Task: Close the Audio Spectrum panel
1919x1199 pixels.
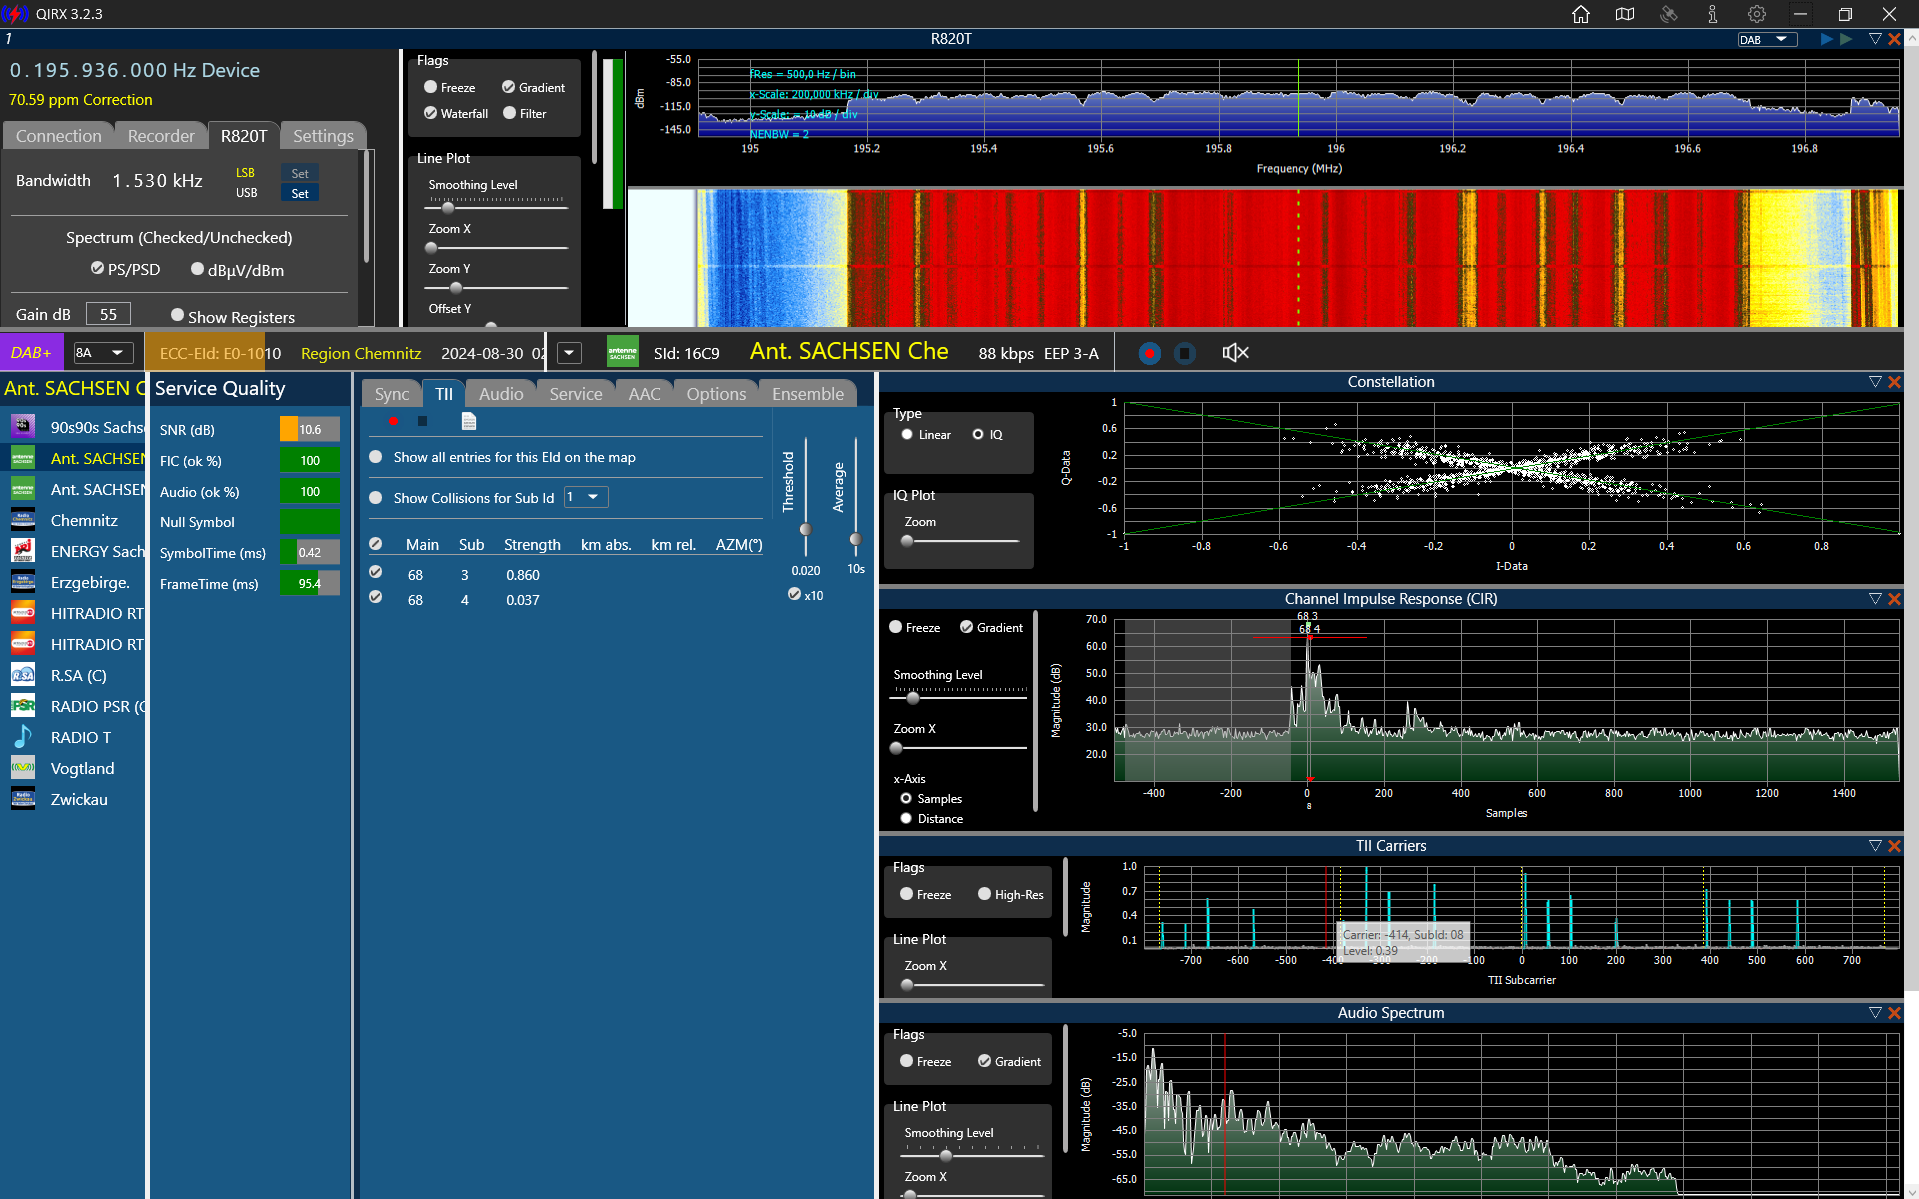Action: point(1894,1013)
